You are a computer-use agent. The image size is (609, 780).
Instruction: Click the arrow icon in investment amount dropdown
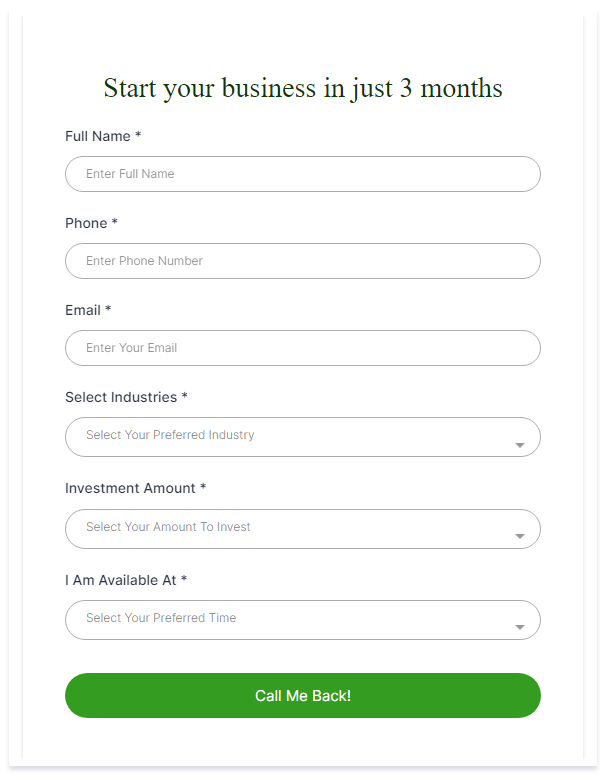519,536
